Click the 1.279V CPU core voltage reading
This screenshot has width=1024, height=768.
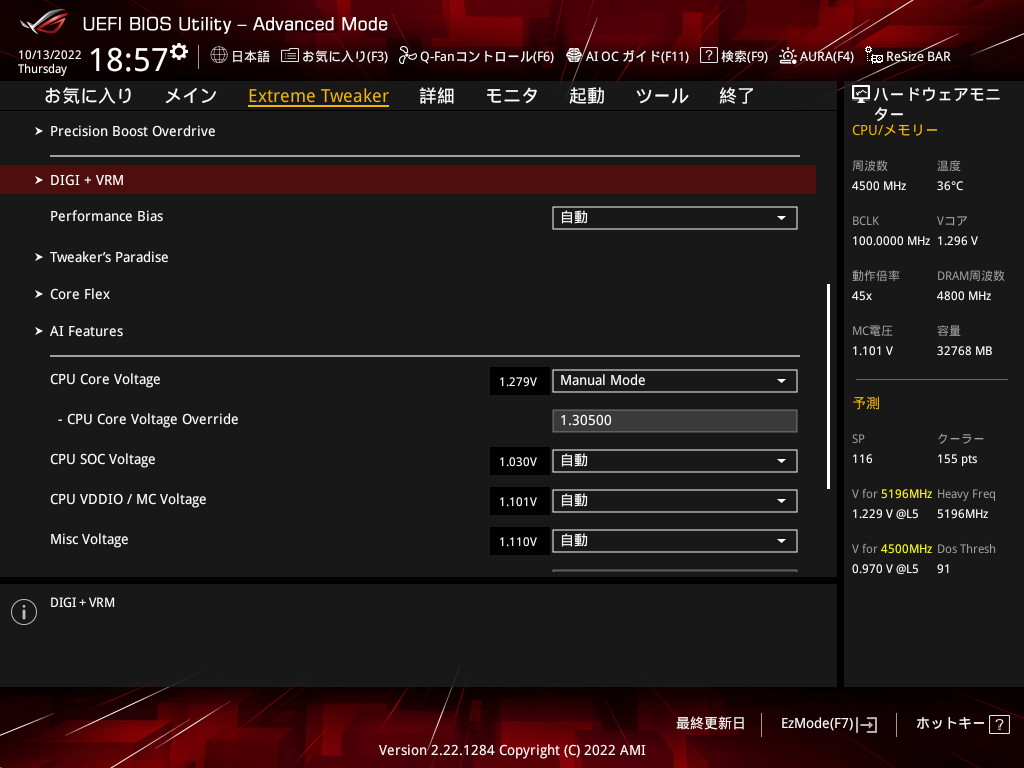coord(518,381)
